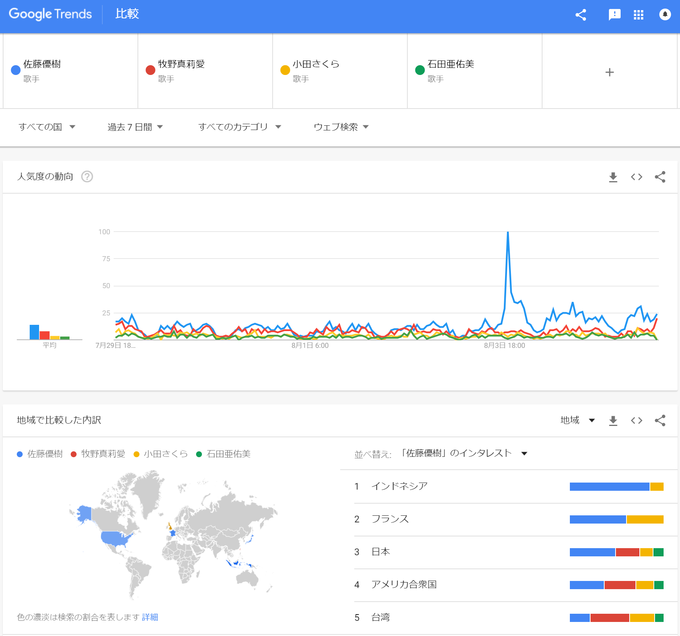Click the 台湾 interest bar
This screenshot has width=680, height=636.
pyautogui.click(x=617, y=617)
